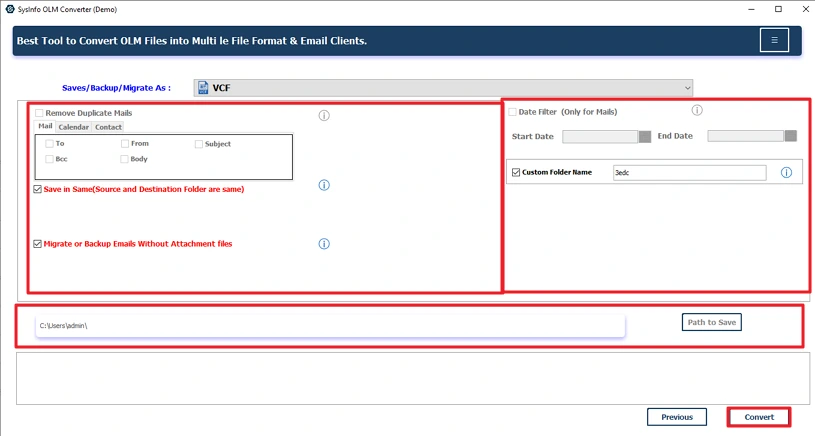Uncheck Save in Same folder option

point(37,189)
